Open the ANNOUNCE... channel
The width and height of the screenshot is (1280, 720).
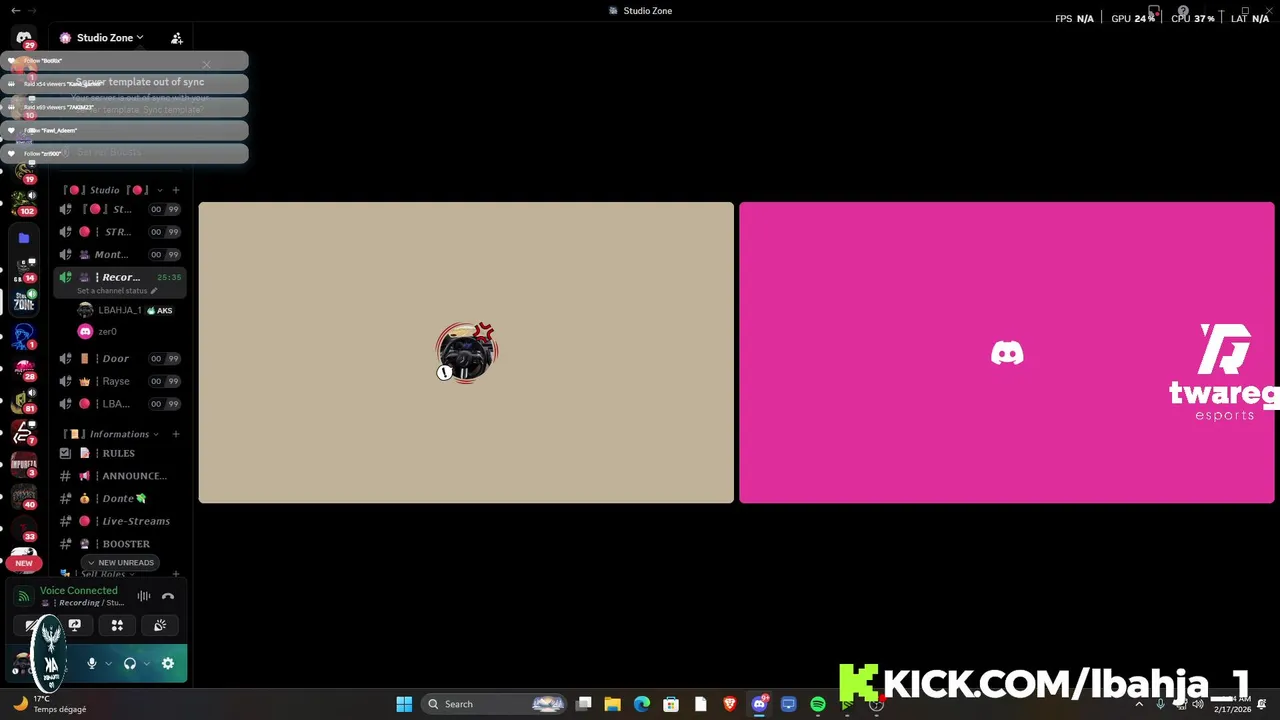click(x=120, y=476)
